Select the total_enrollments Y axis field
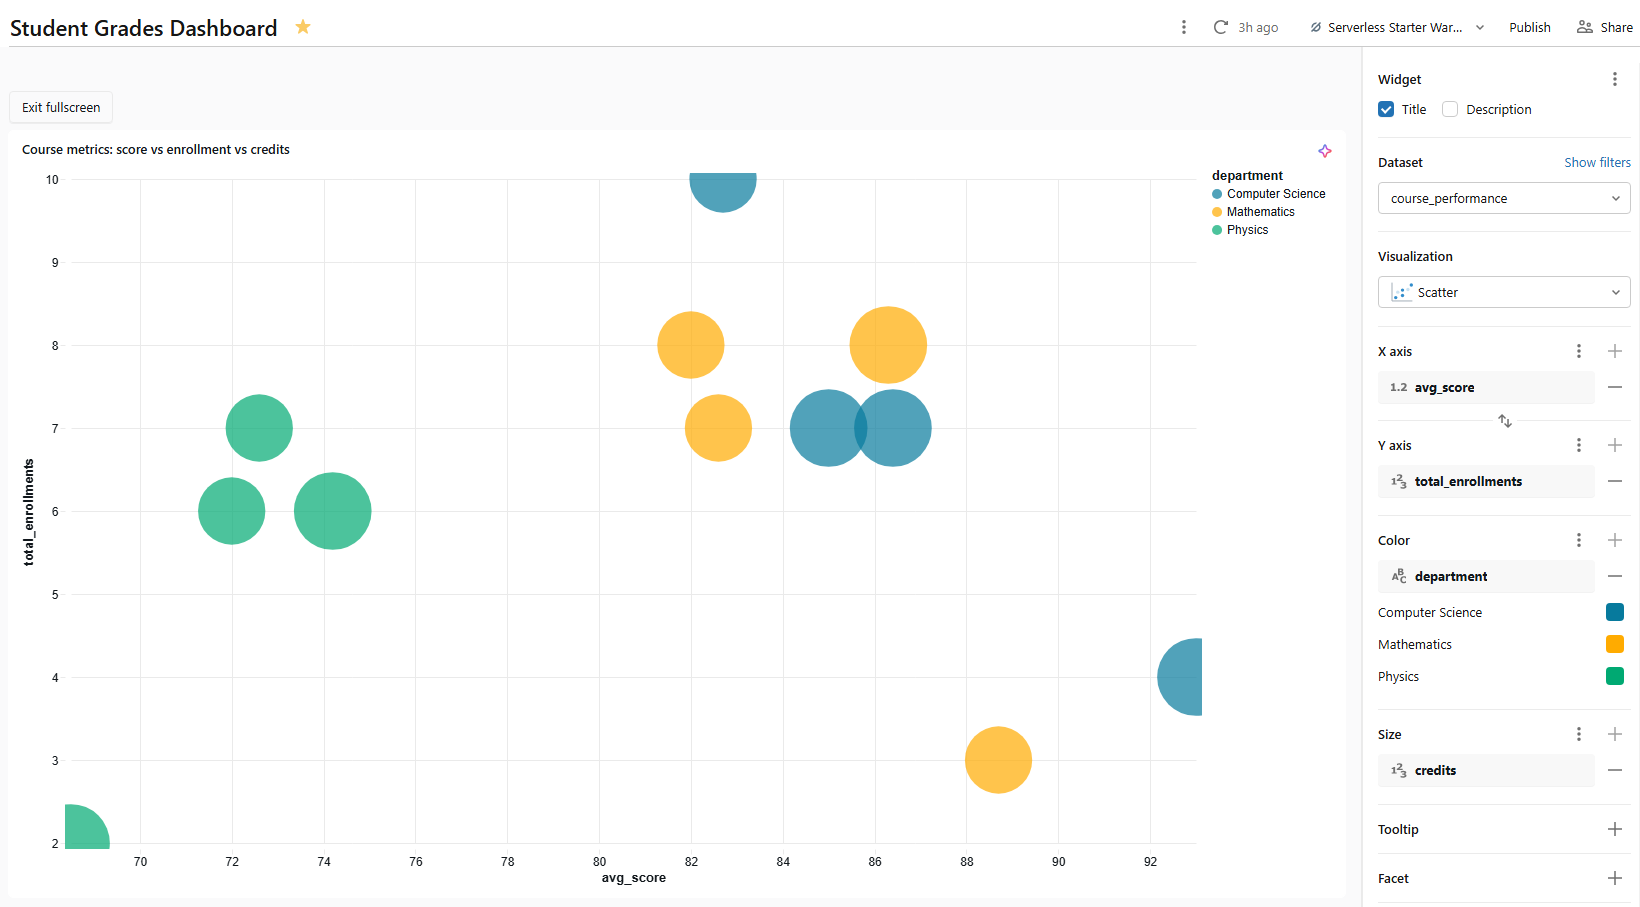The width and height of the screenshot is (1640, 907). (1486, 481)
